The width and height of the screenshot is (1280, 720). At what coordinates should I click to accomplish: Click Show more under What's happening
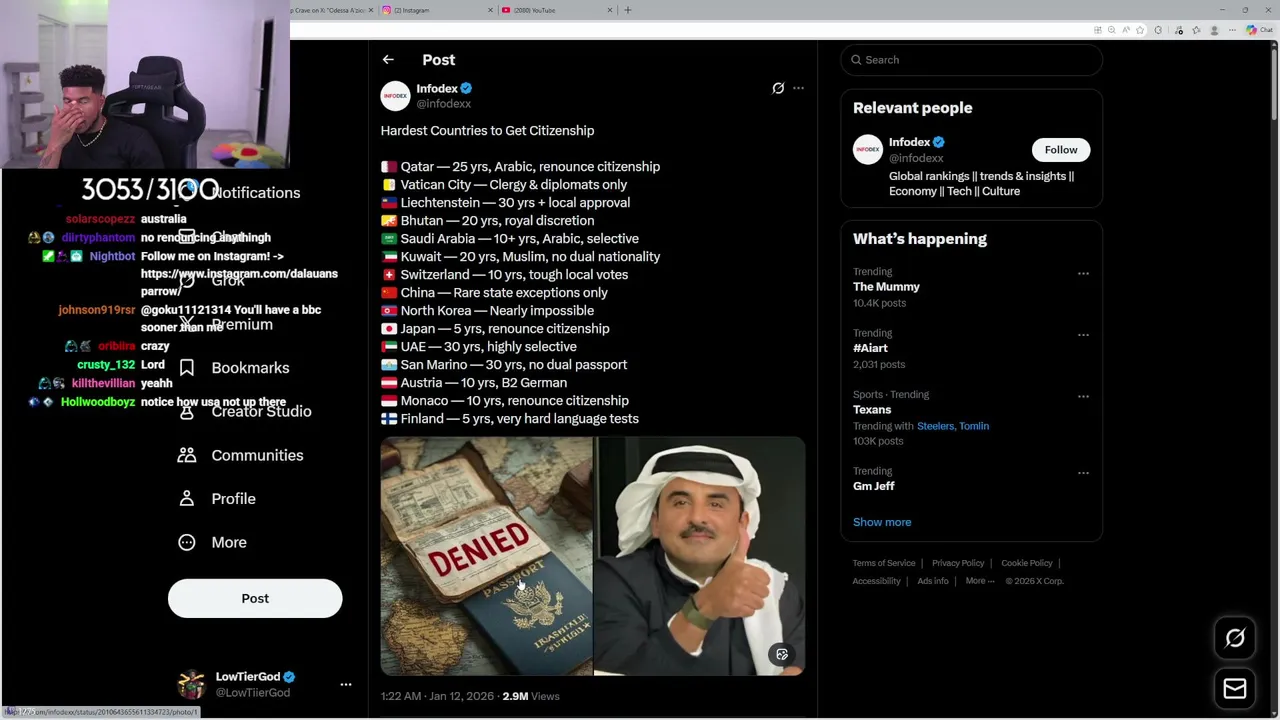tap(882, 522)
